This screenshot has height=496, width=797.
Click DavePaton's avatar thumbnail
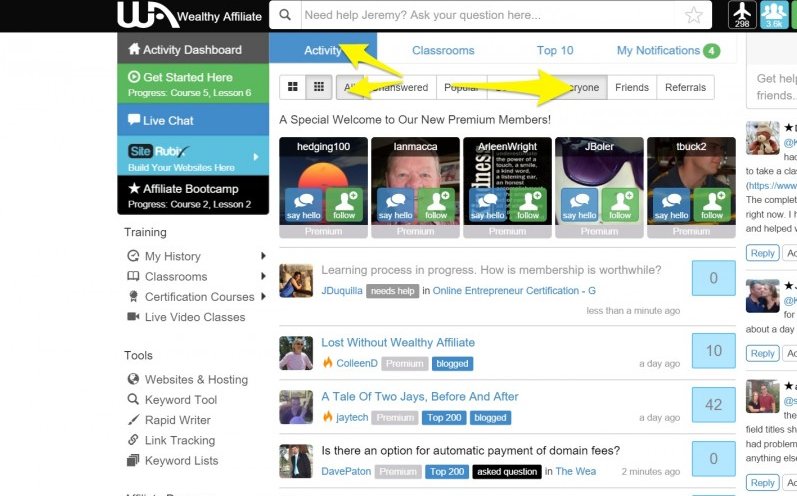click(x=296, y=461)
